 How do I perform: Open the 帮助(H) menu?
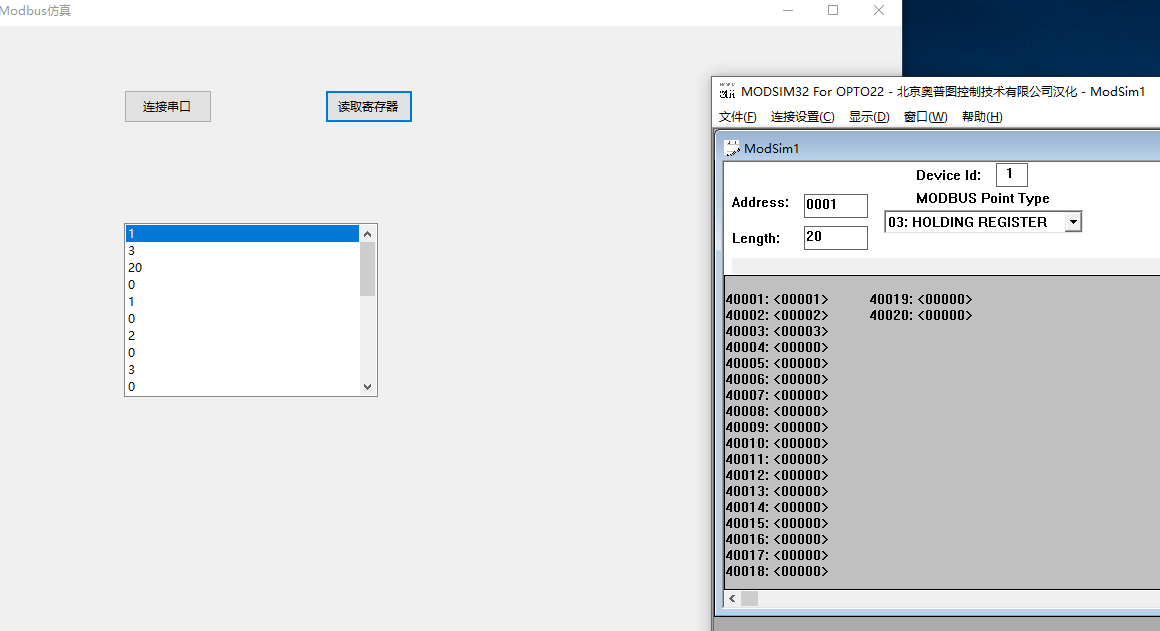[x=982, y=117]
